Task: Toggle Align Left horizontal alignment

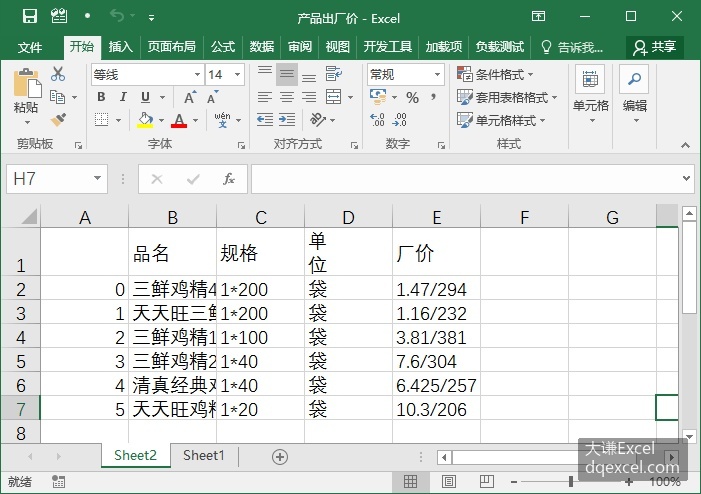Action: 265,97
